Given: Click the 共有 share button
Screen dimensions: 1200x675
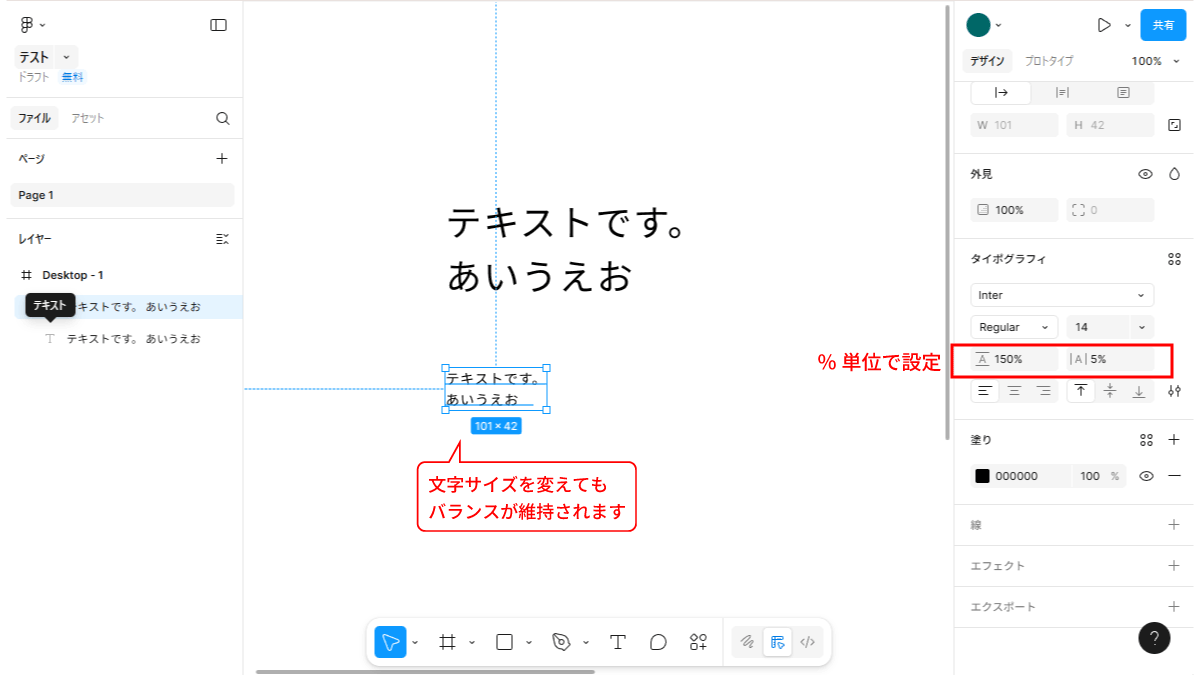Looking at the screenshot, I should coord(1163,25).
